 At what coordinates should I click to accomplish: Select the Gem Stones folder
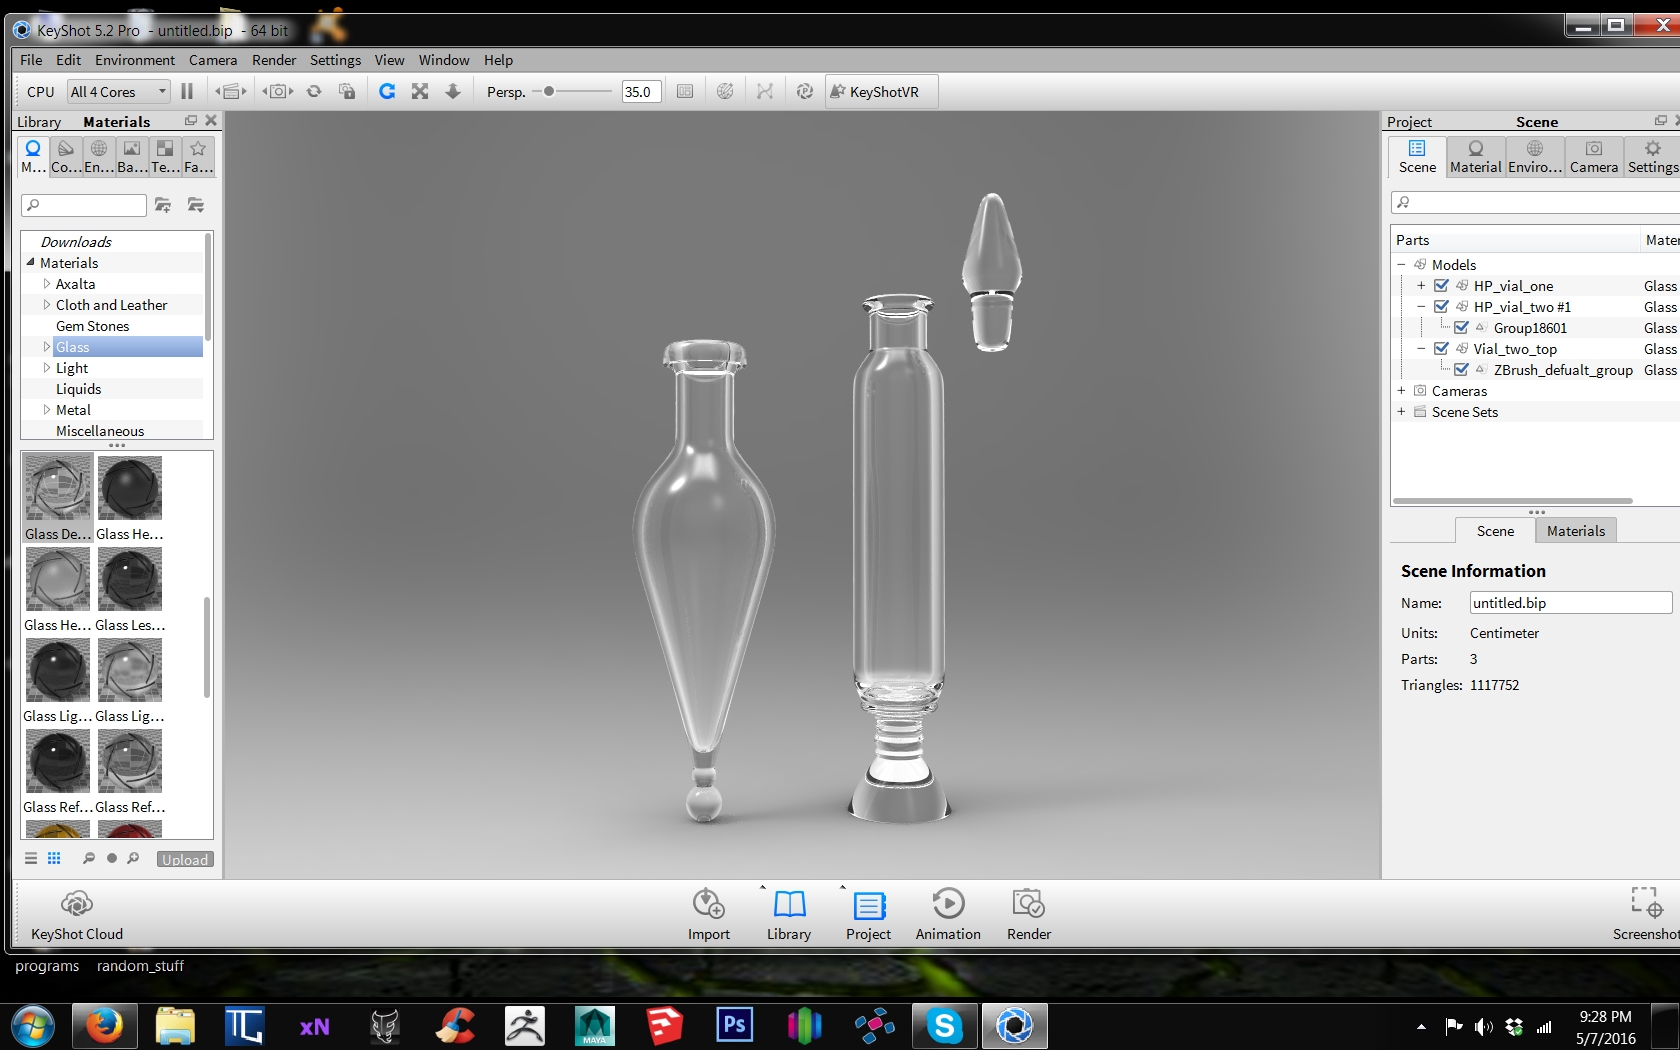(93, 326)
